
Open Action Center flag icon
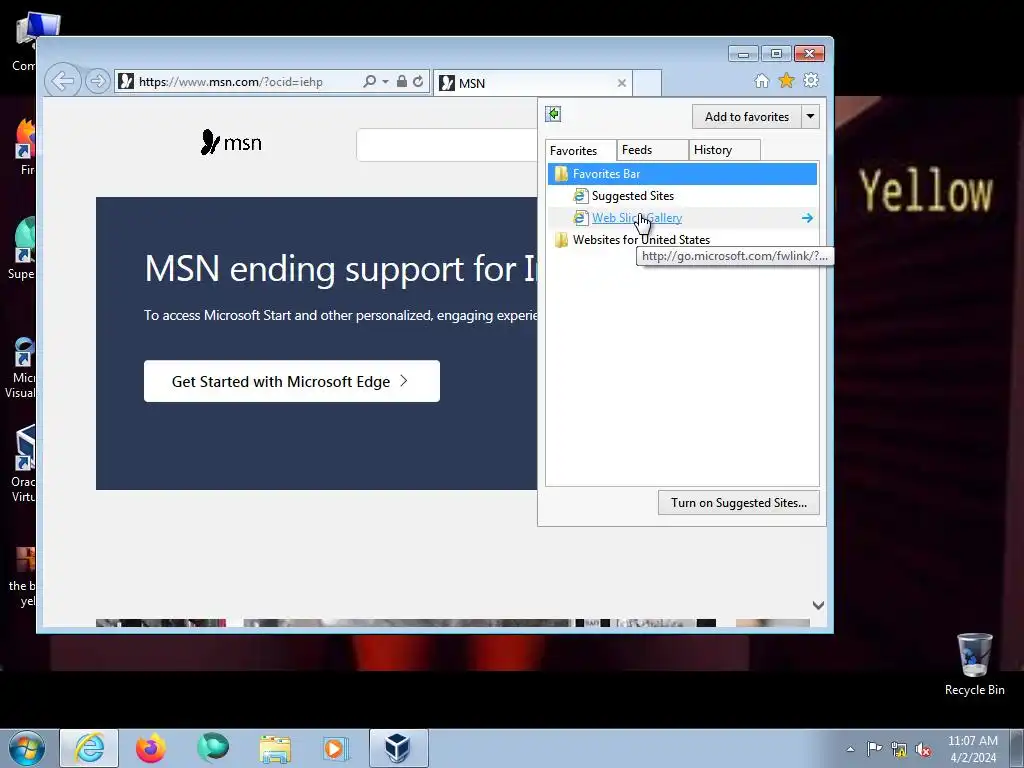pos(874,749)
